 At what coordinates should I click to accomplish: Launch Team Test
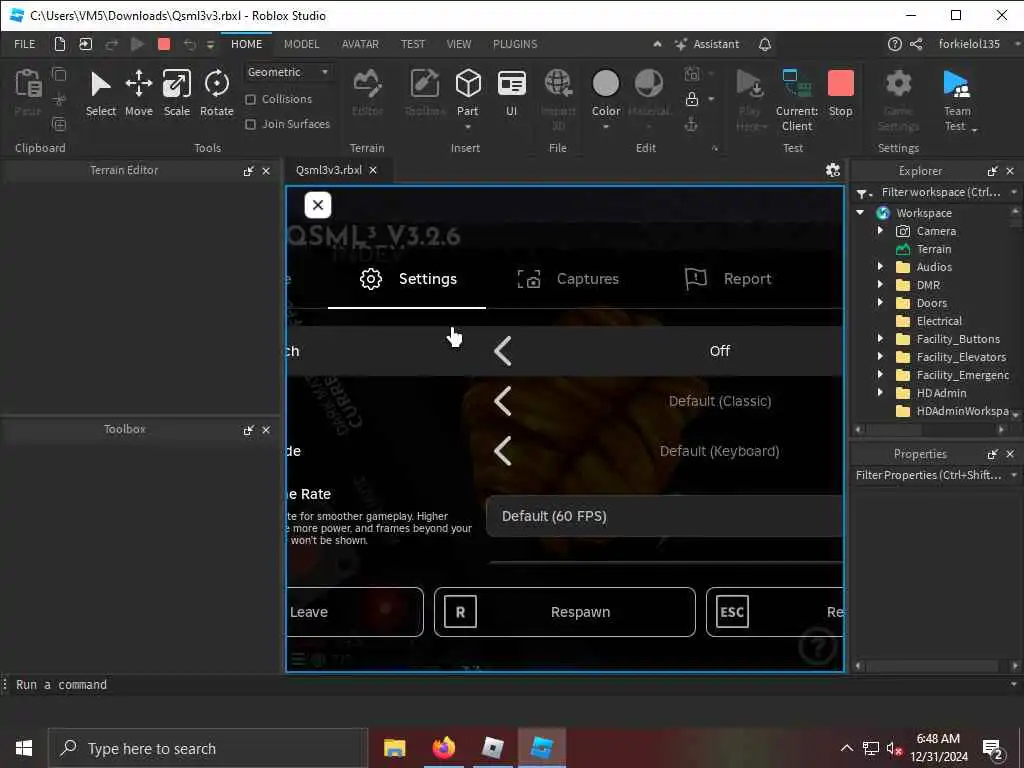click(957, 101)
